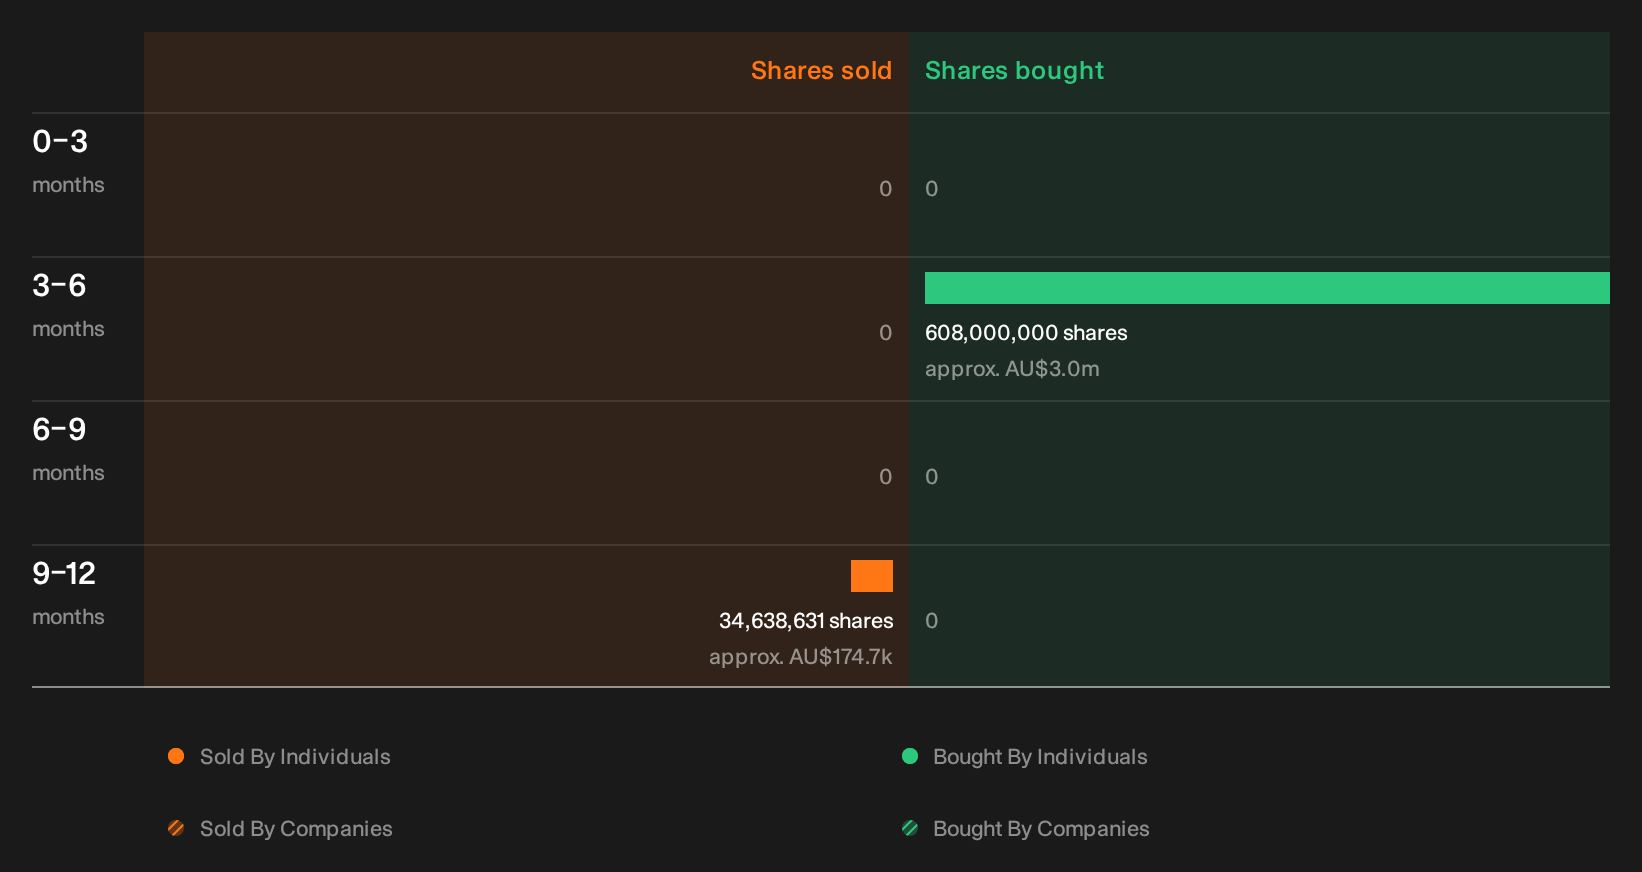Viewport: 1642px width, 872px height.
Task: Select the orange 34,638,631 shares sold bar
Action: pyautogui.click(x=872, y=576)
